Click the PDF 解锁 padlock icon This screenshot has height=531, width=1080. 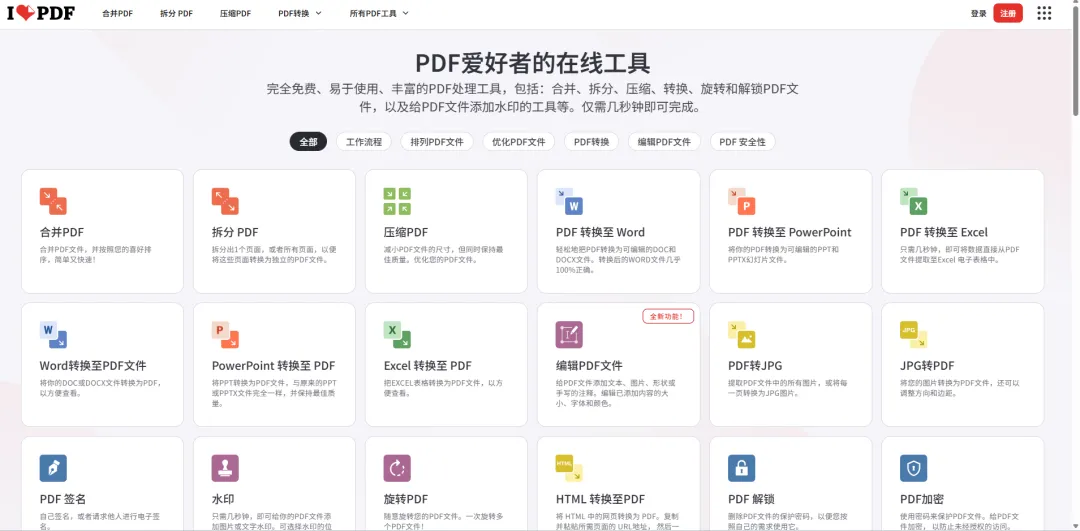point(741,468)
